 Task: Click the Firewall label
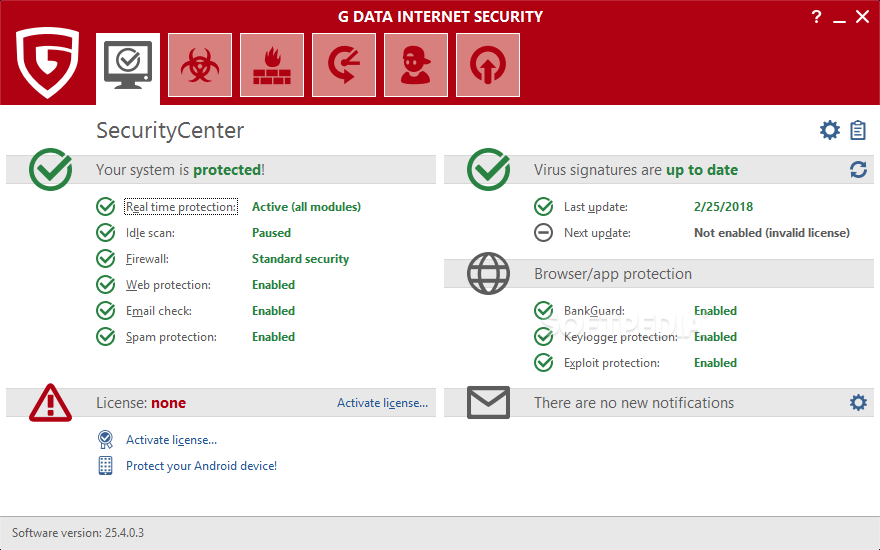pos(147,259)
